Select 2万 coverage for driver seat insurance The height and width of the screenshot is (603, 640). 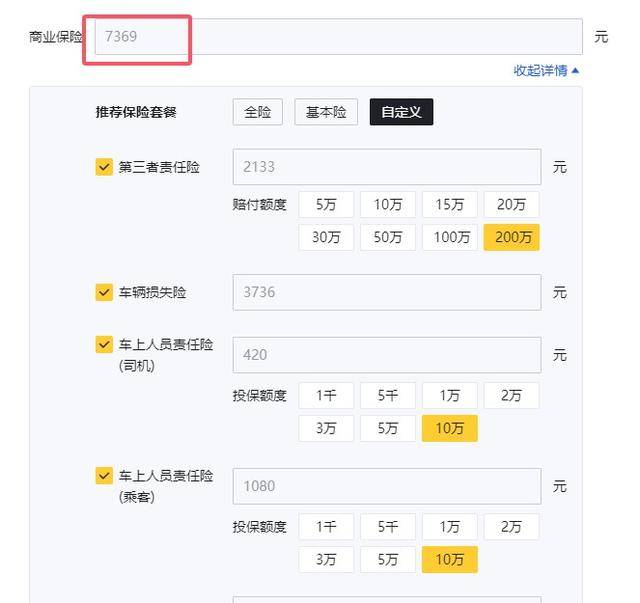512,396
